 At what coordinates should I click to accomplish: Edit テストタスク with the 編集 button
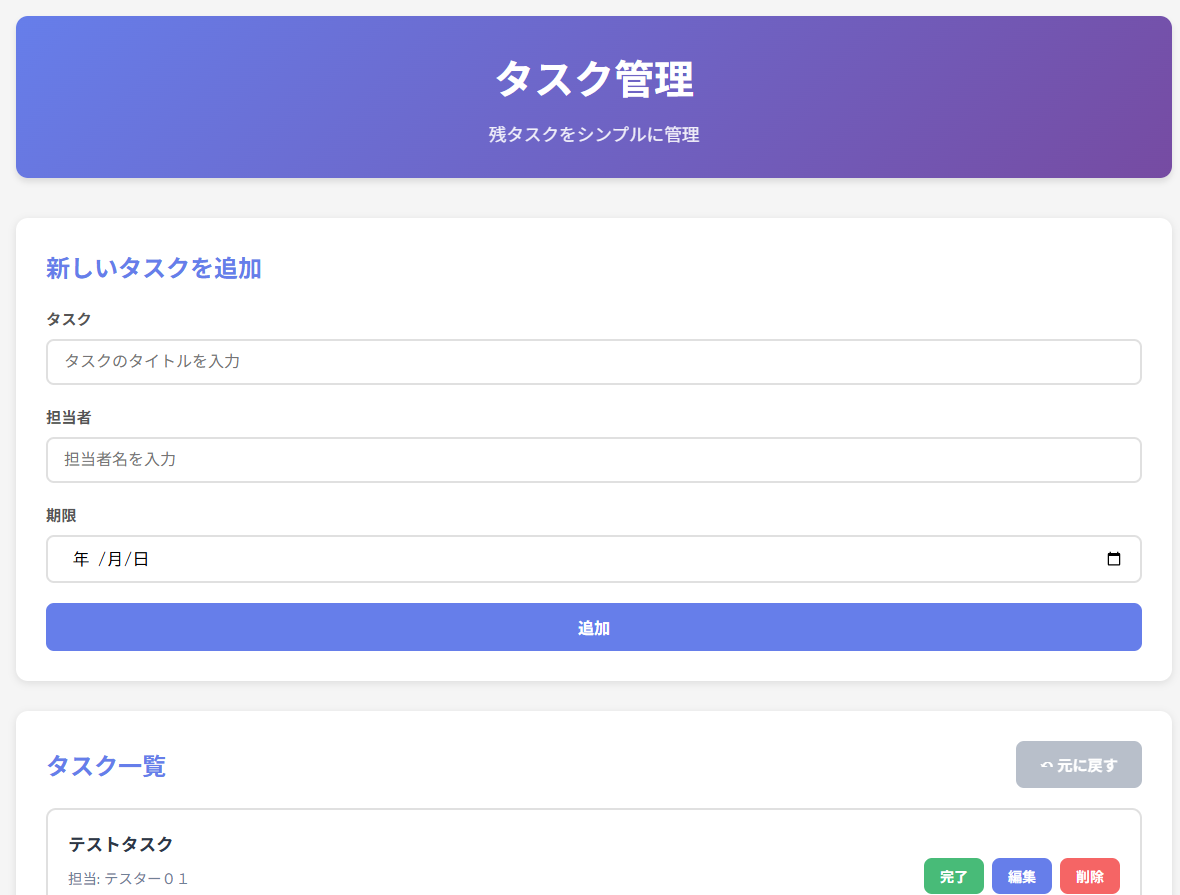(x=1021, y=877)
